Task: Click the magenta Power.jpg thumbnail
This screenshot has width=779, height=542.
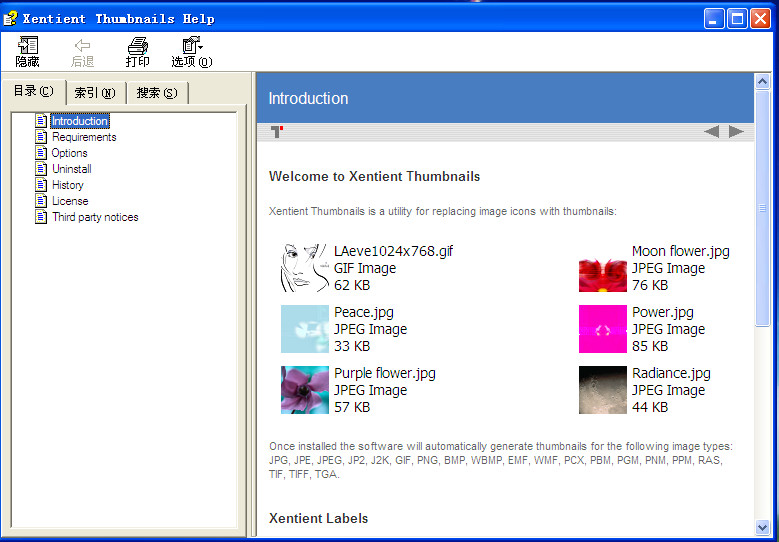Action: 602,329
